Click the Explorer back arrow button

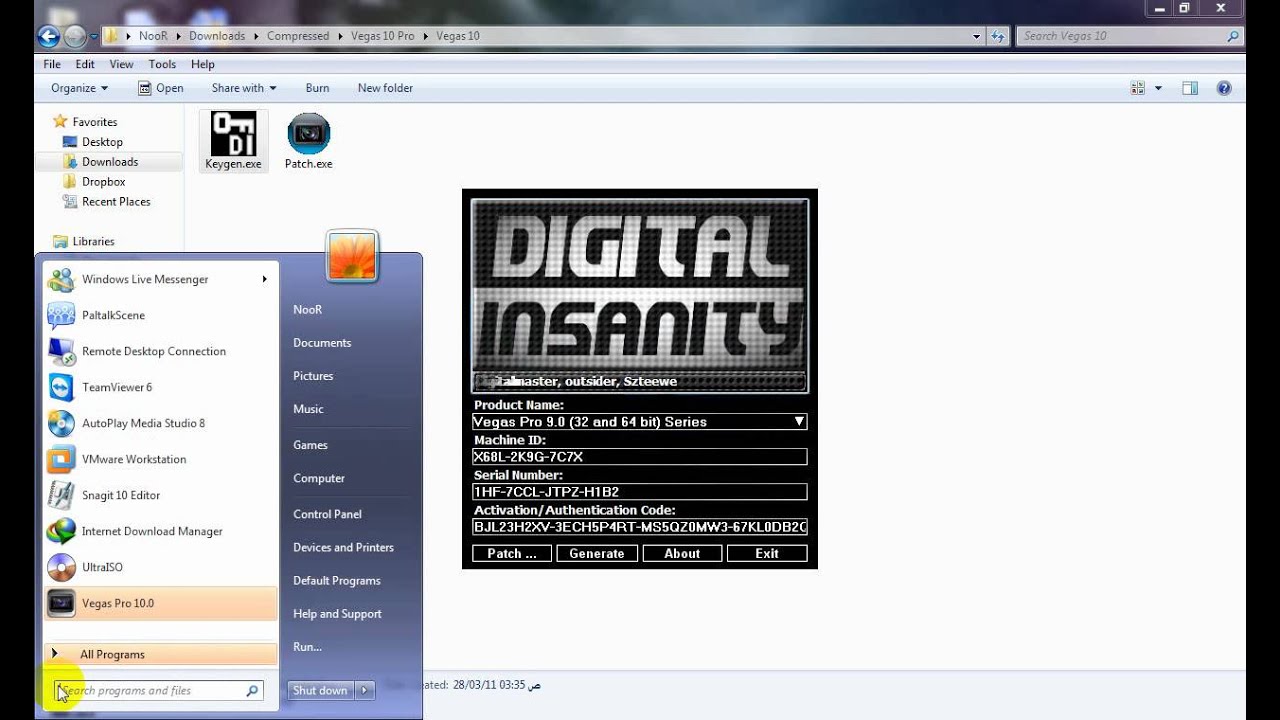pos(49,36)
